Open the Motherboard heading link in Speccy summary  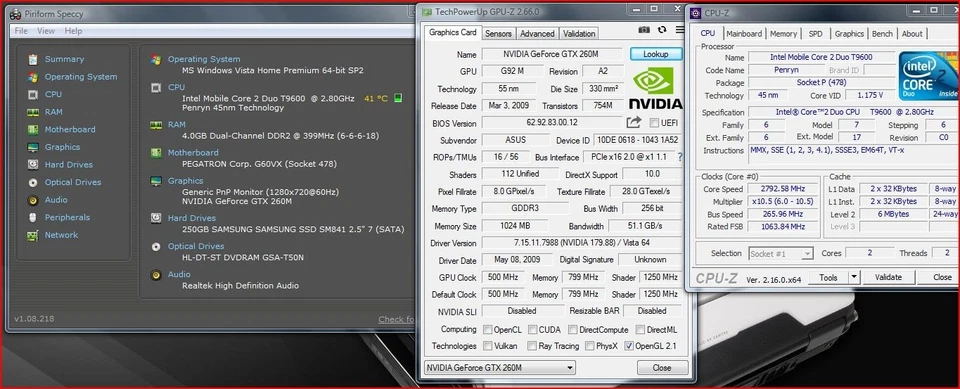(x=193, y=153)
